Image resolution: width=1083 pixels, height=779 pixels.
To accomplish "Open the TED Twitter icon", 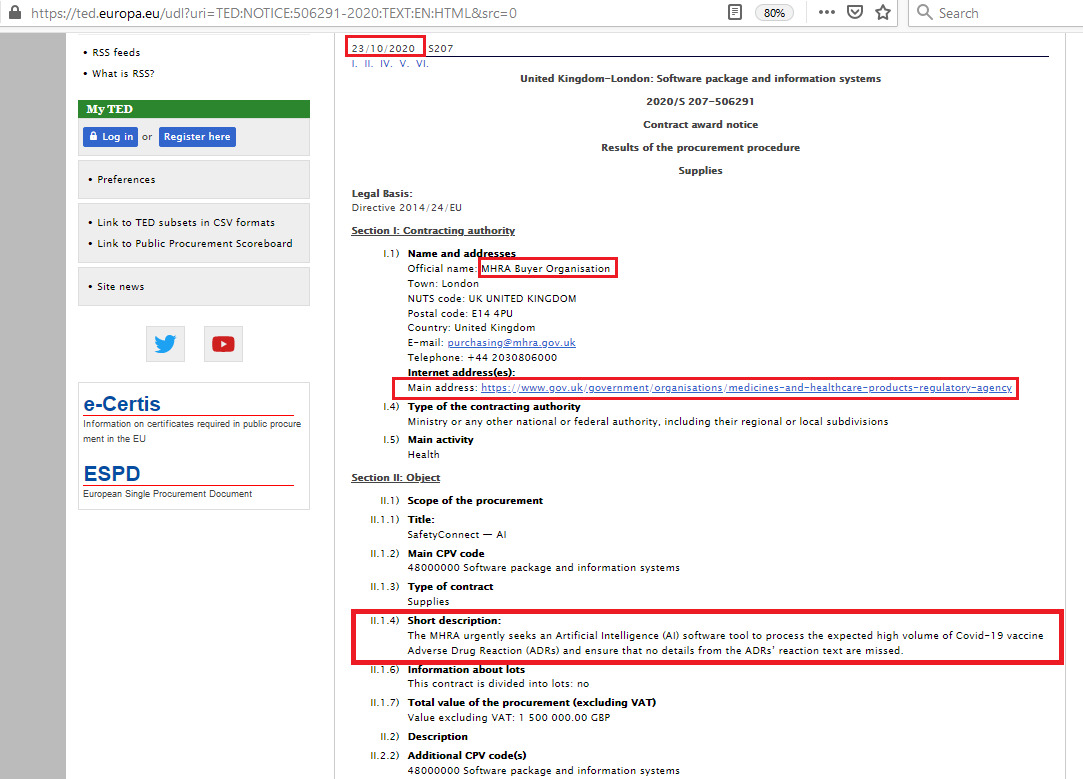I will pyautogui.click(x=165, y=344).
